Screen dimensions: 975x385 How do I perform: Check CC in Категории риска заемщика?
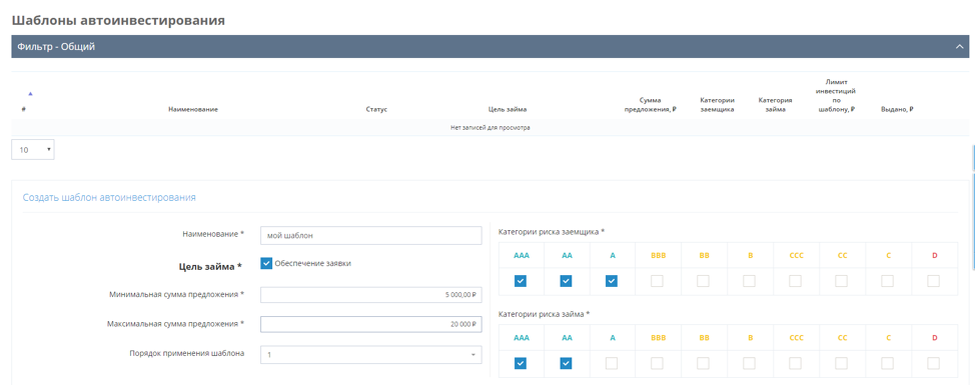point(841,281)
